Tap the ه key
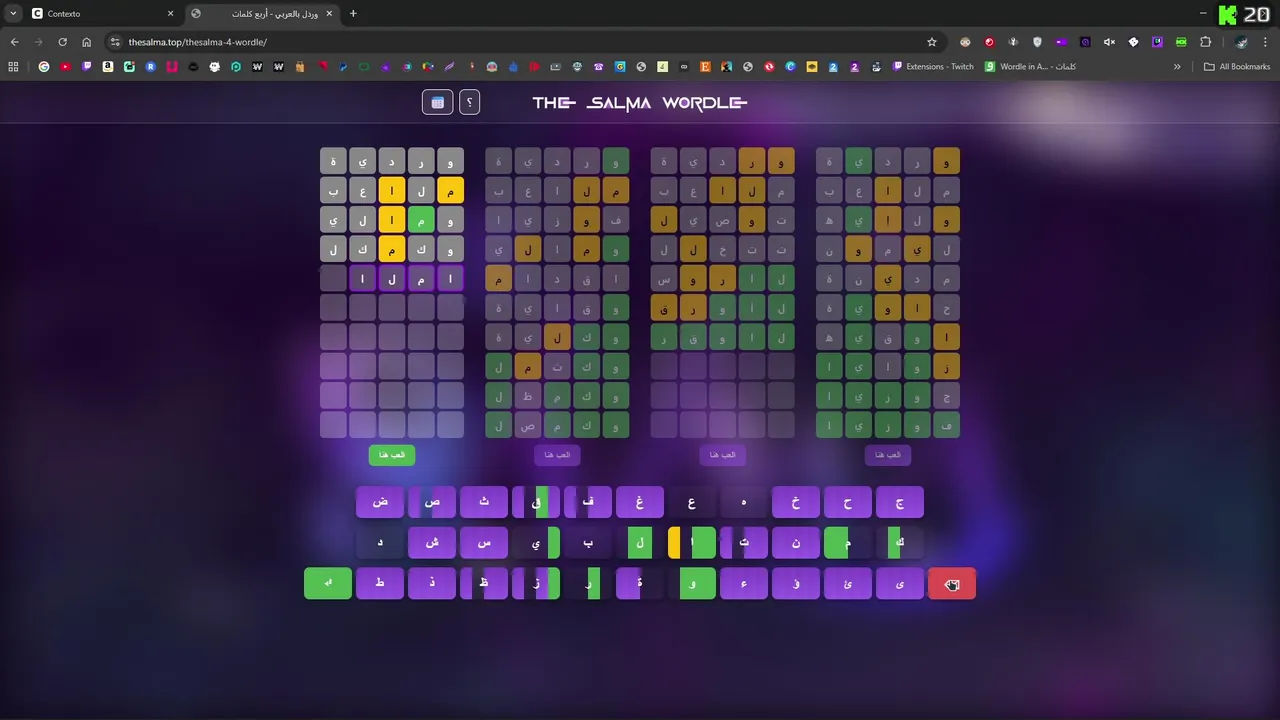1280x720 pixels. (744, 502)
